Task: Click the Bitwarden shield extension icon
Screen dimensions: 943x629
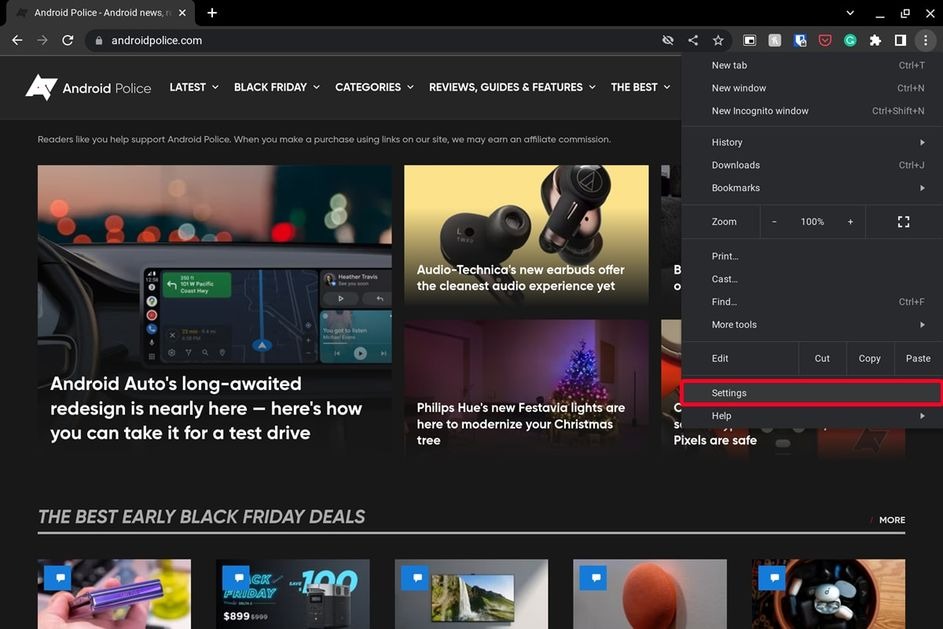Action: coord(800,40)
